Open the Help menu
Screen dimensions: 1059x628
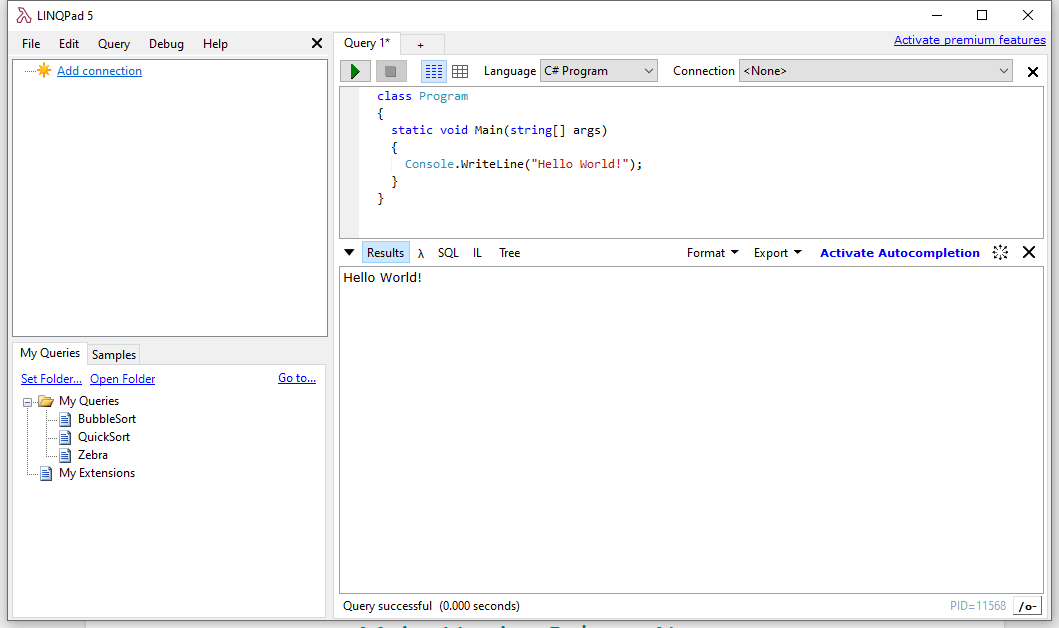215,44
